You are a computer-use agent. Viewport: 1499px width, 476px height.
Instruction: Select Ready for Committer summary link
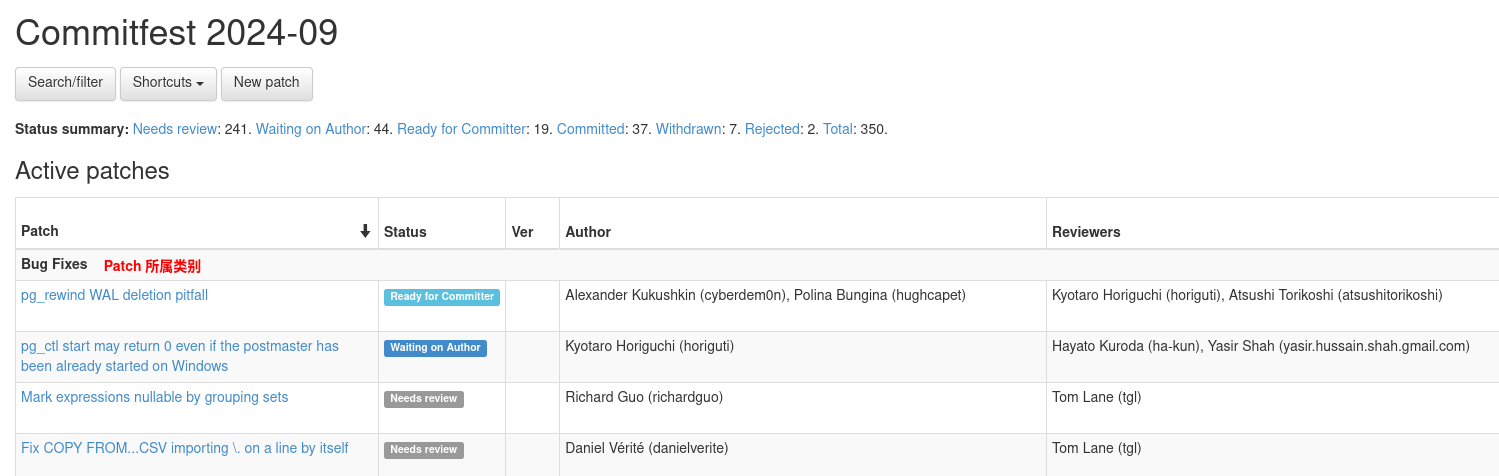461,129
